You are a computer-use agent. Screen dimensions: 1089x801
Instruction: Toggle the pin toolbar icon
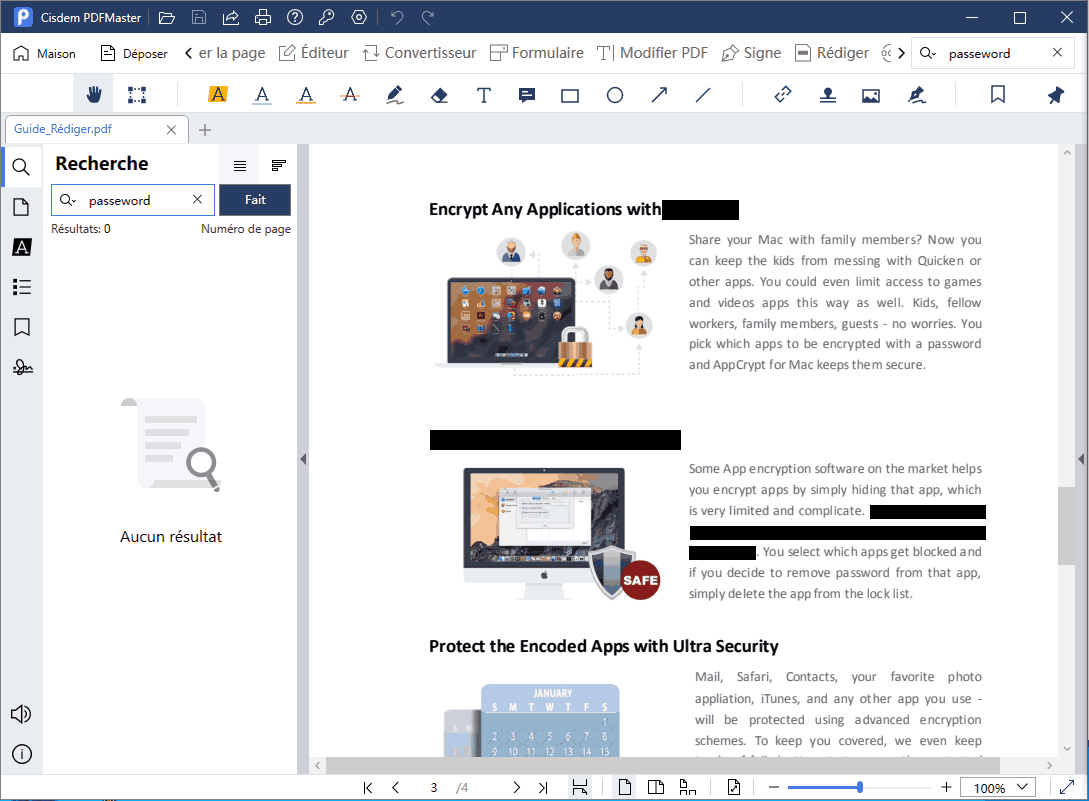1055,95
